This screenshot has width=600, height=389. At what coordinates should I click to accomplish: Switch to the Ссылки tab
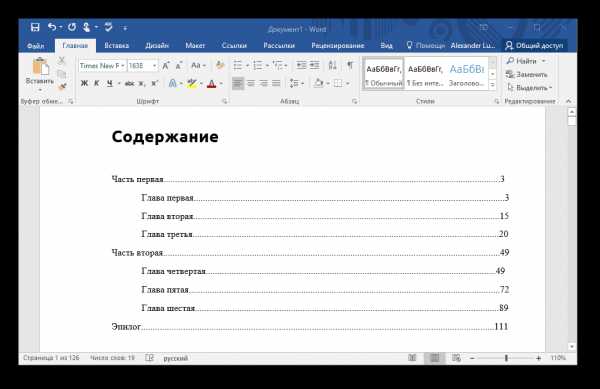(234, 46)
